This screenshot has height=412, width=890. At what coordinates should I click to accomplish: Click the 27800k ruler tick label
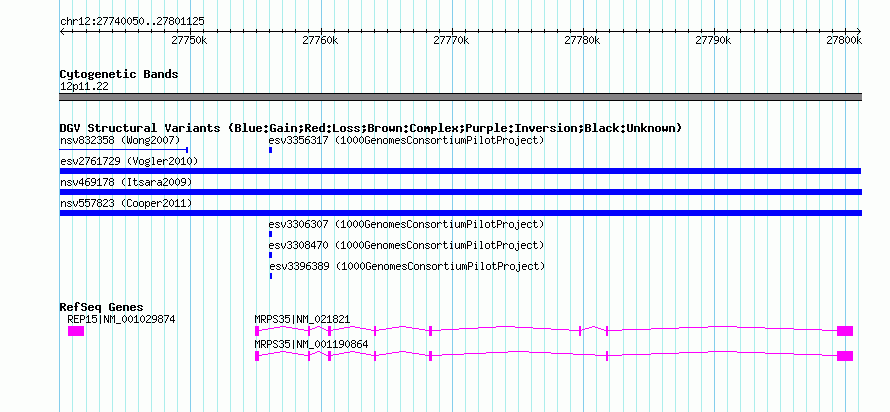click(x=845, y=40)
